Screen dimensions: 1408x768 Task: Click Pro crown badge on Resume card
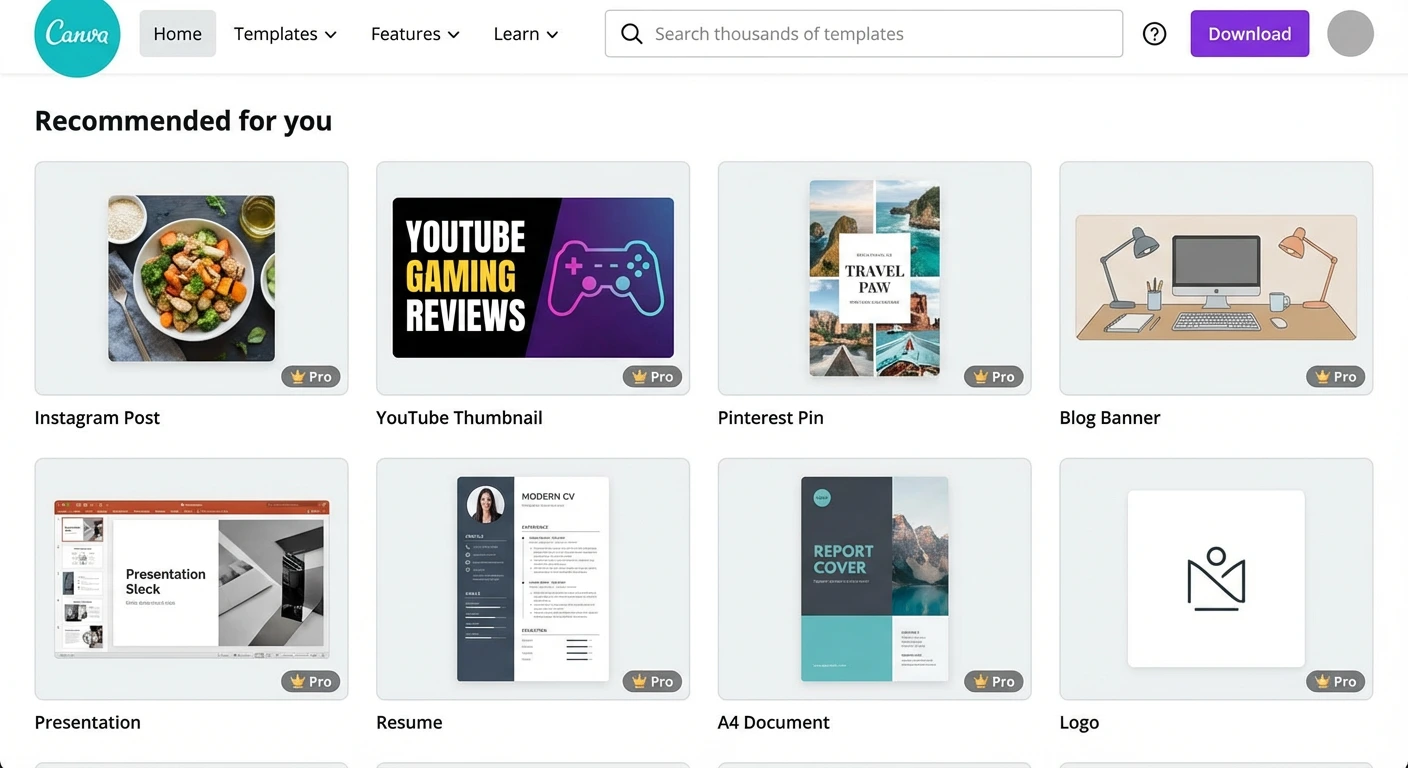point(652,682)
